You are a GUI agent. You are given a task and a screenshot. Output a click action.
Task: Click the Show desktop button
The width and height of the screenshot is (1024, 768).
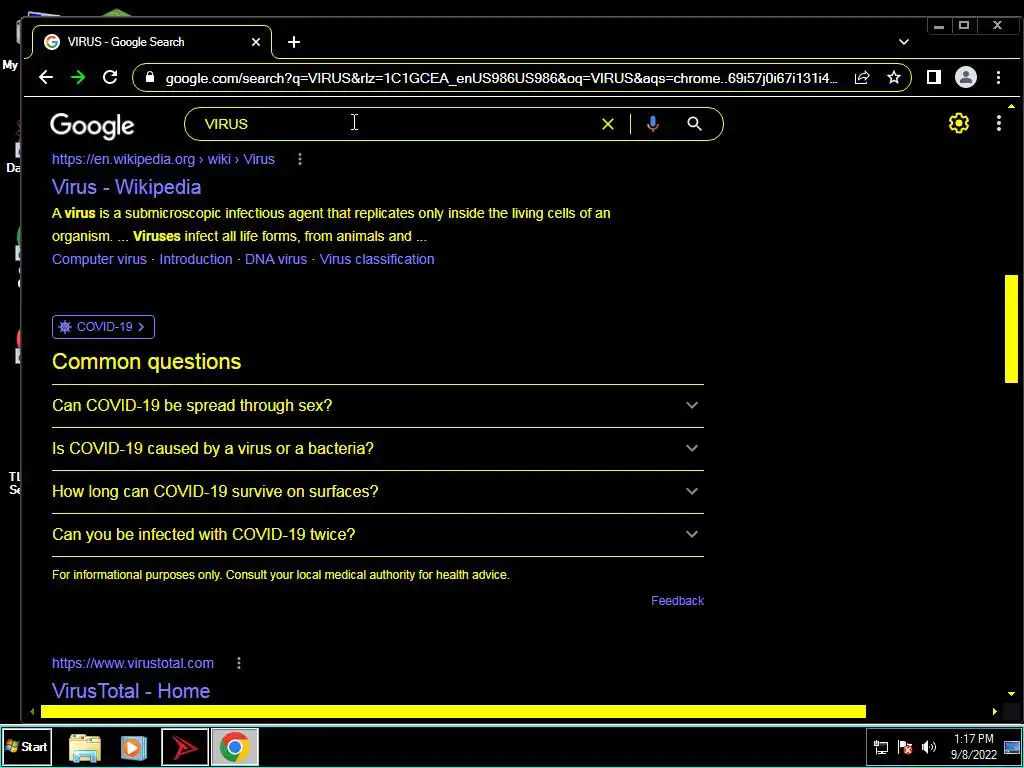tap(1012, 747)
